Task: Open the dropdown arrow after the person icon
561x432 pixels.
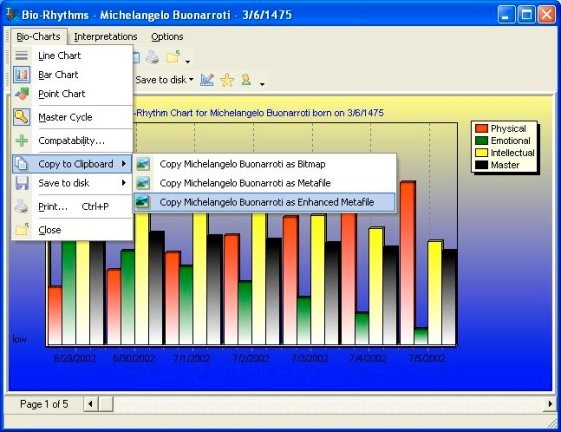Action: pyautogui.click(x=262, y=84)
